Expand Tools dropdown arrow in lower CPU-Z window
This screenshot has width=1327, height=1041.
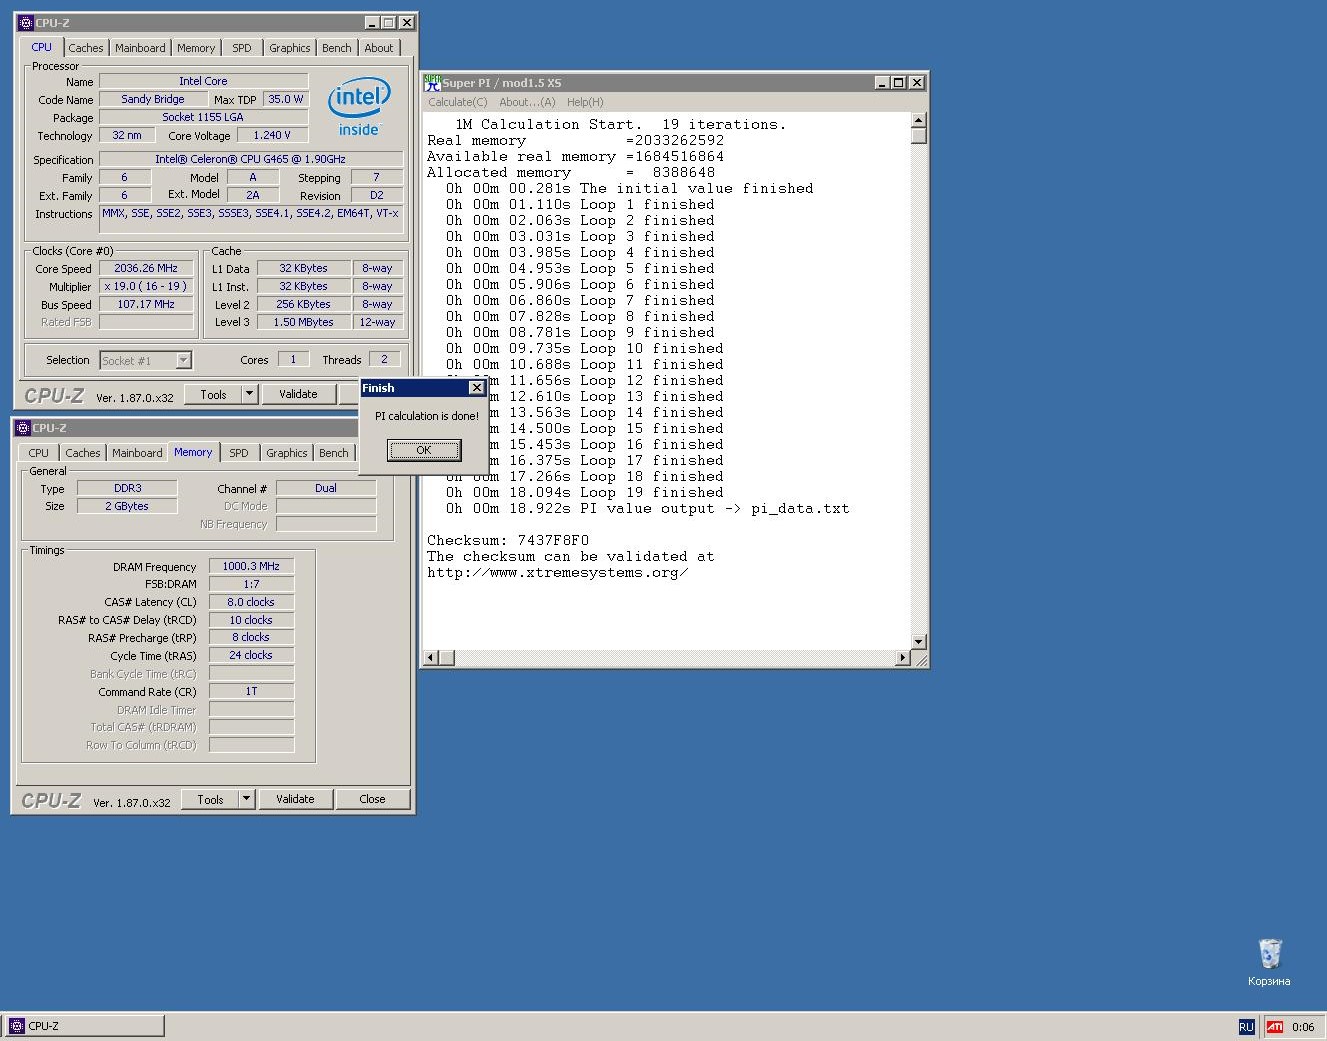(246, 799)
